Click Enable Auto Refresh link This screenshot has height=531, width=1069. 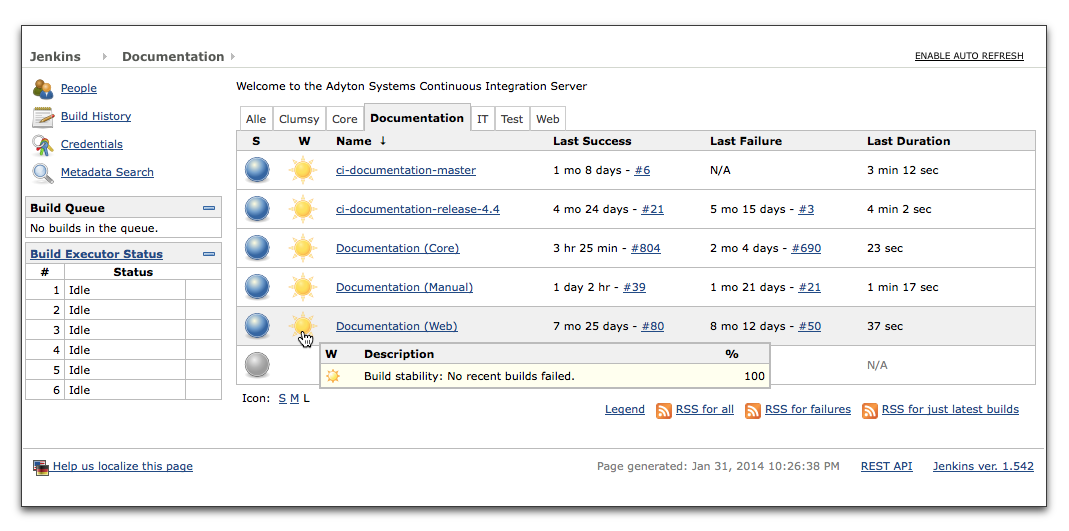[x=969, y=56]
